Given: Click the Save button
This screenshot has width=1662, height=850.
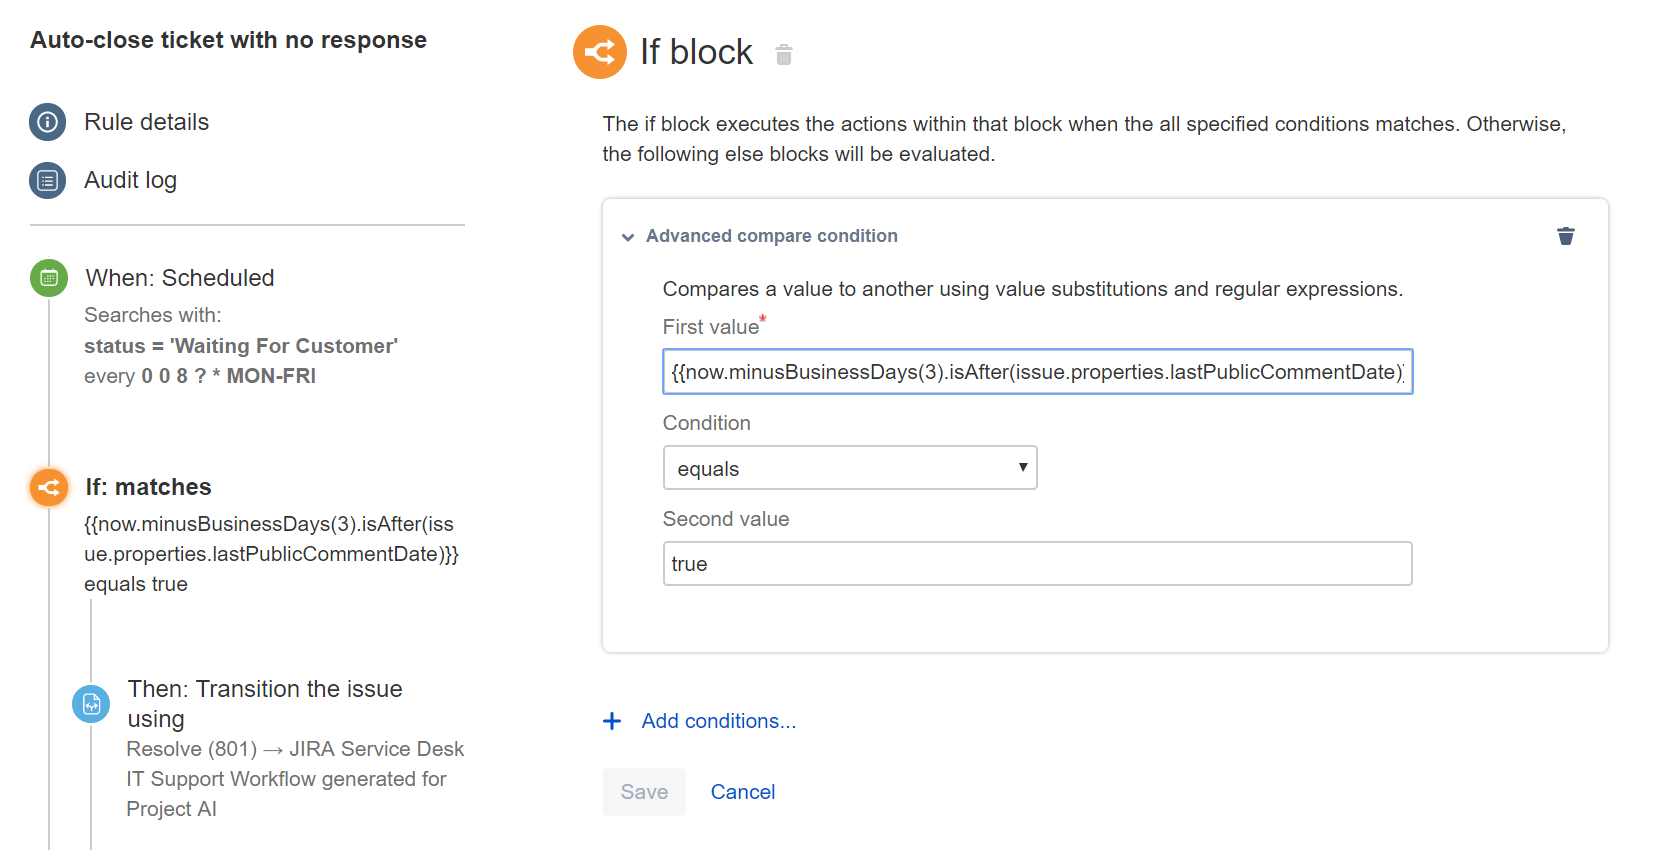Looking at the screenshot, I should click(644, 792).
